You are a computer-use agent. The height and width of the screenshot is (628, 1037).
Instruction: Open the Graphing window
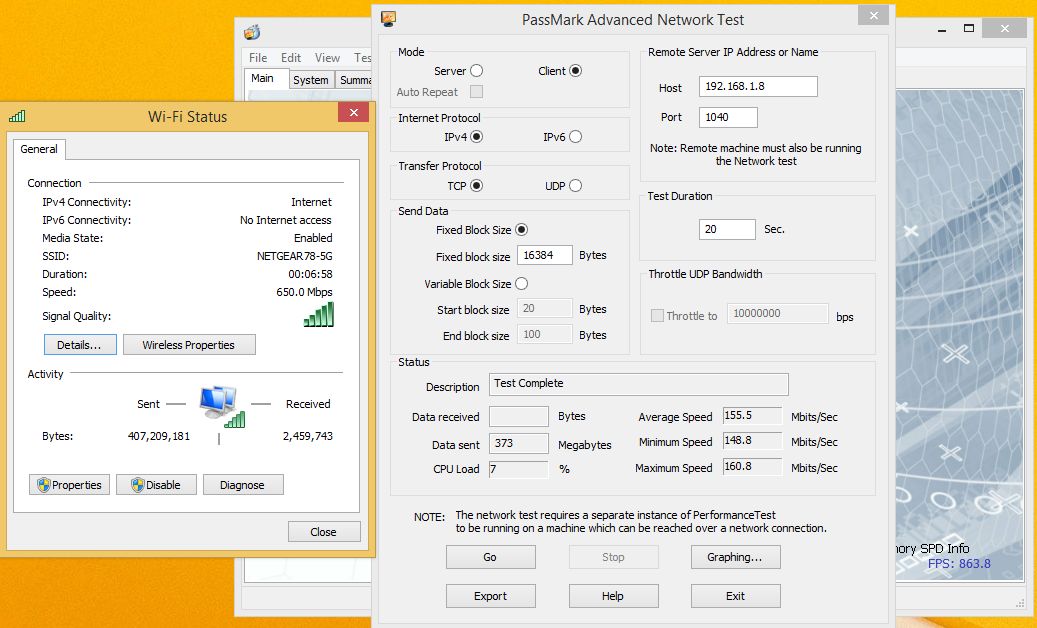pos(735,557)
